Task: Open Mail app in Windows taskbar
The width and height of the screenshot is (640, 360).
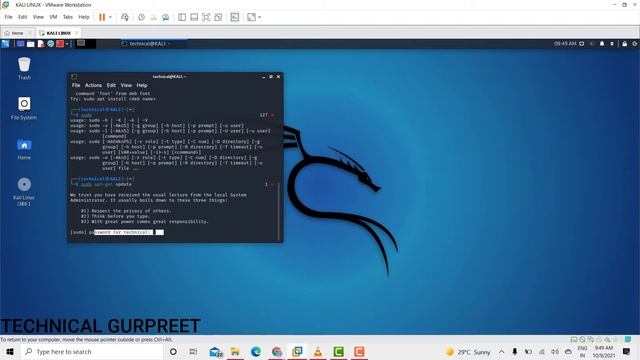Action: click(x=215, y=351)
